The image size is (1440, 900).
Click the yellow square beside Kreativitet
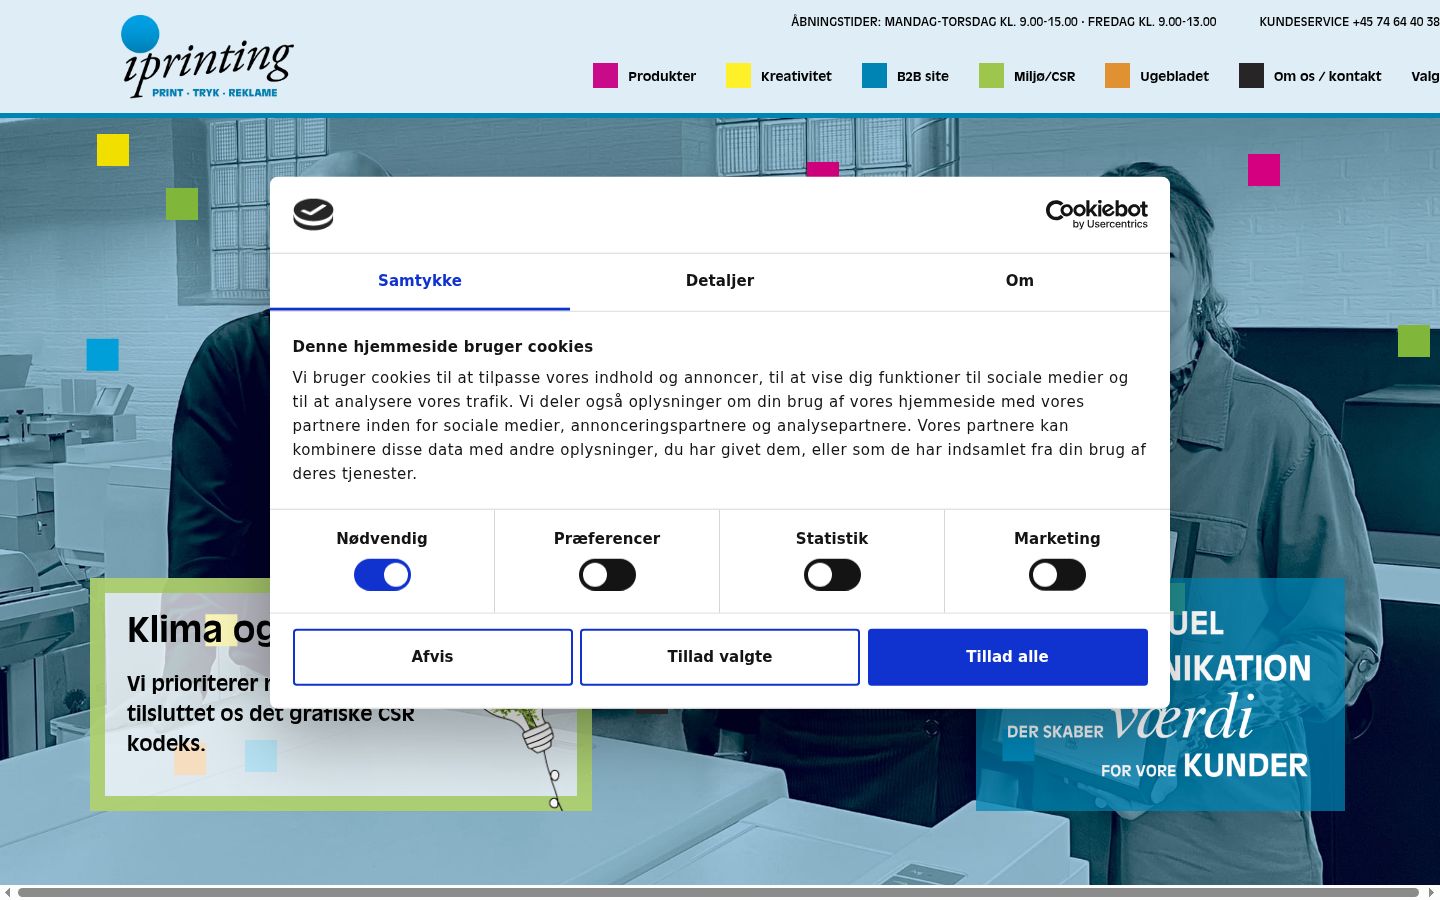pyautogui.click(x=738, y=76)
